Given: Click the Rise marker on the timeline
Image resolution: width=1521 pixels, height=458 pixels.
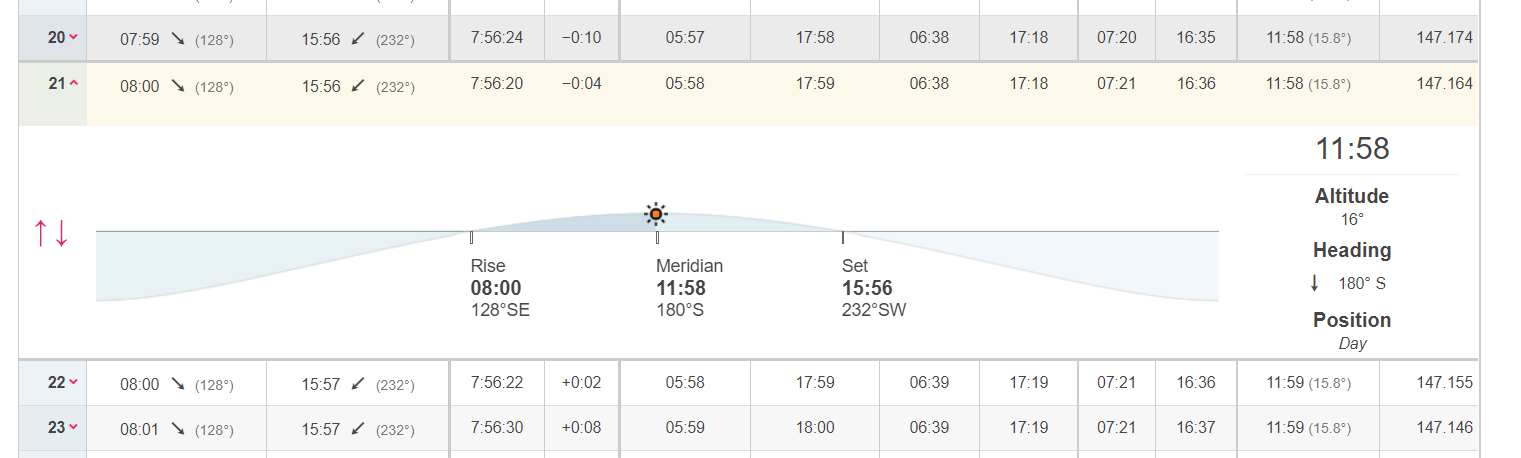Looking at the screenshot, I should point(471,237).
